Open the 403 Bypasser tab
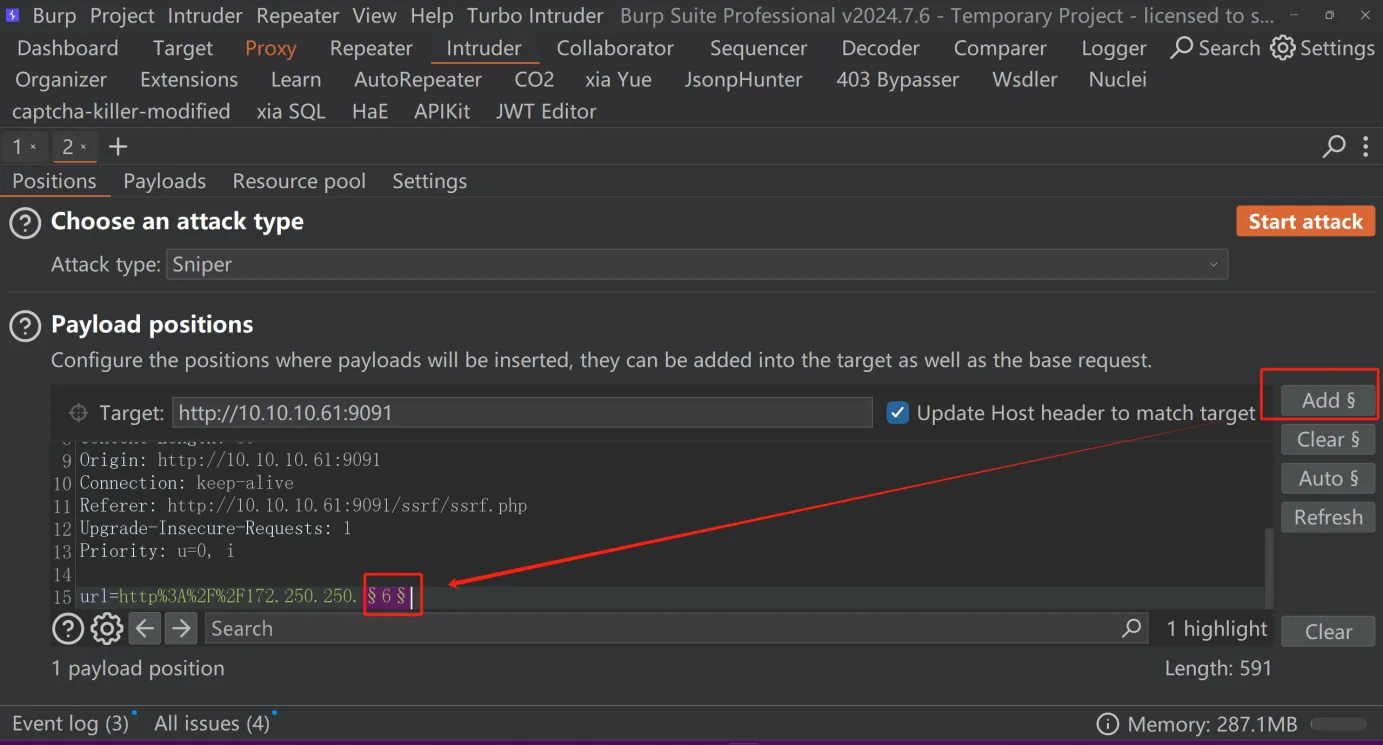The height and width of the screenshot is (745, 1383). (897, 80)
